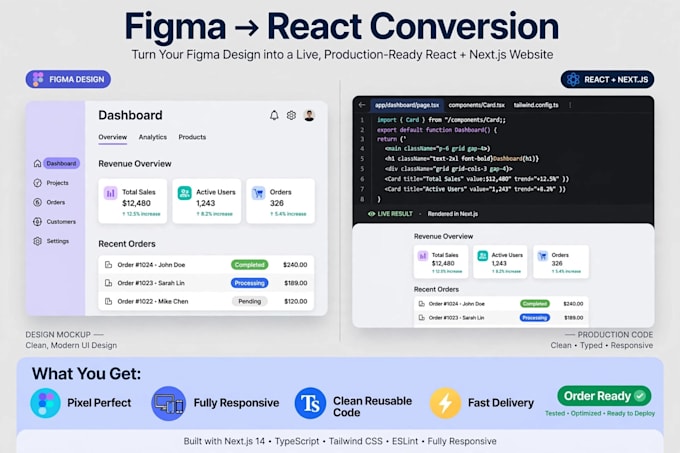680x453 pixels.
Task: Open the tailwind.config.ts editor tab
Action: (536, 105)
